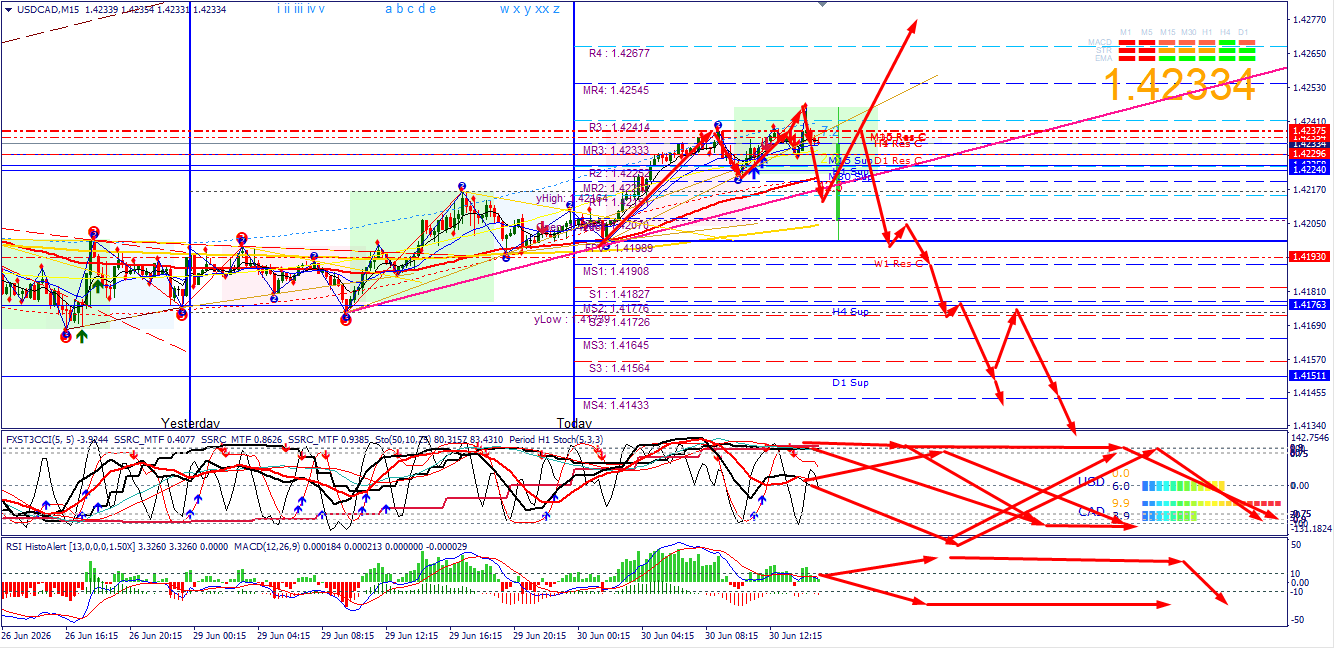Image resolution: width=1334 pixels, height=649 pixels.
Task: Click the 1.41930 red price tag on axis
Action: 1309,257
